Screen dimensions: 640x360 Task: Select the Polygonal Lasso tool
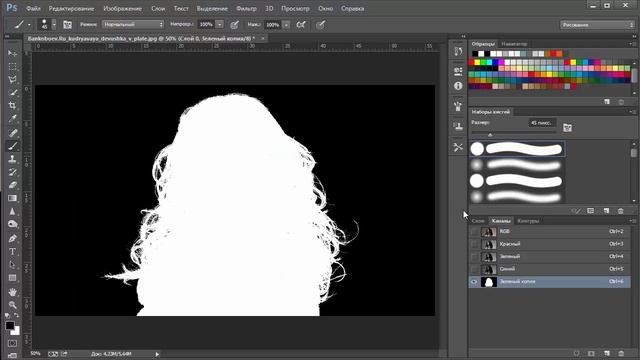[x=12, y=80]
